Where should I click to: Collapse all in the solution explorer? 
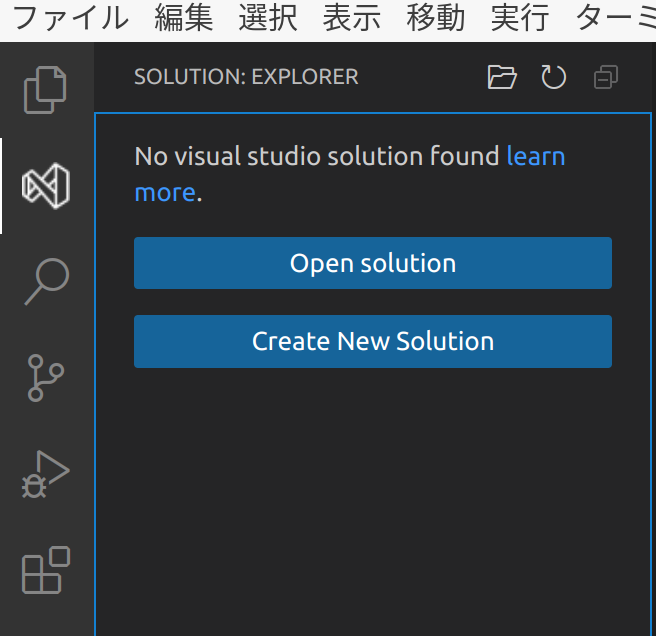coord(606,77)
